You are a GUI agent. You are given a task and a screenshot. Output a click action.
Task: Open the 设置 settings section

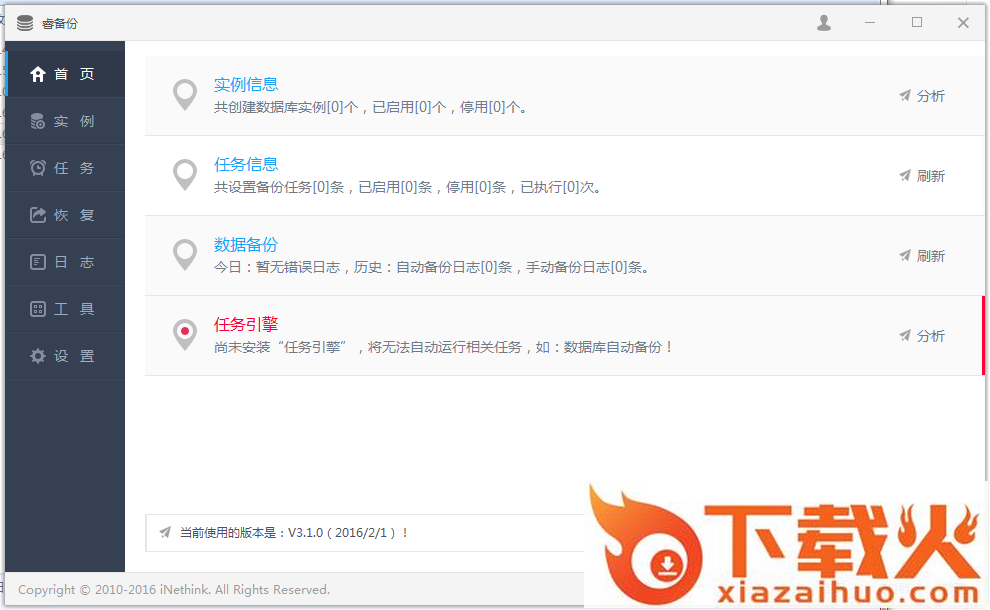(x=64, y=356)
